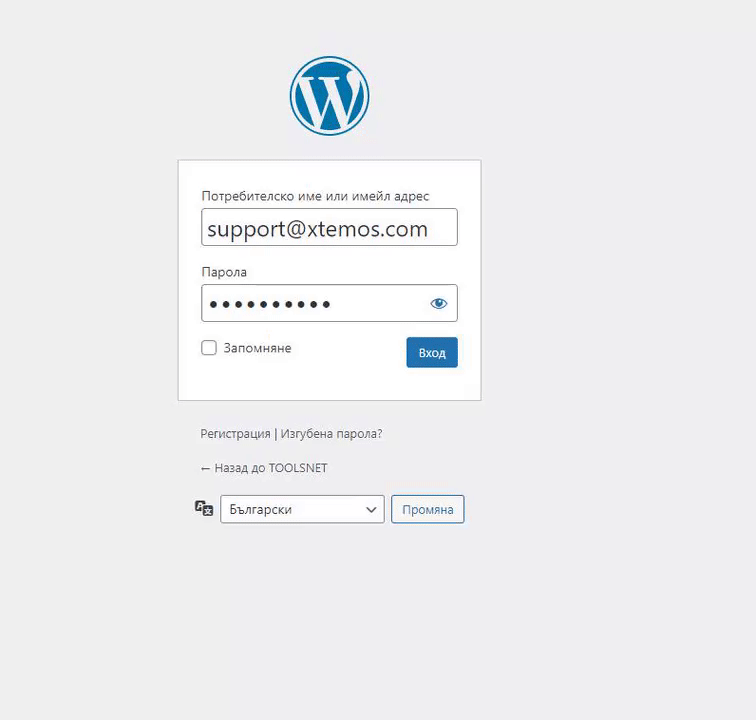Click the masked password dots
This screenshot has height=720, width=756.
[270, 304]
